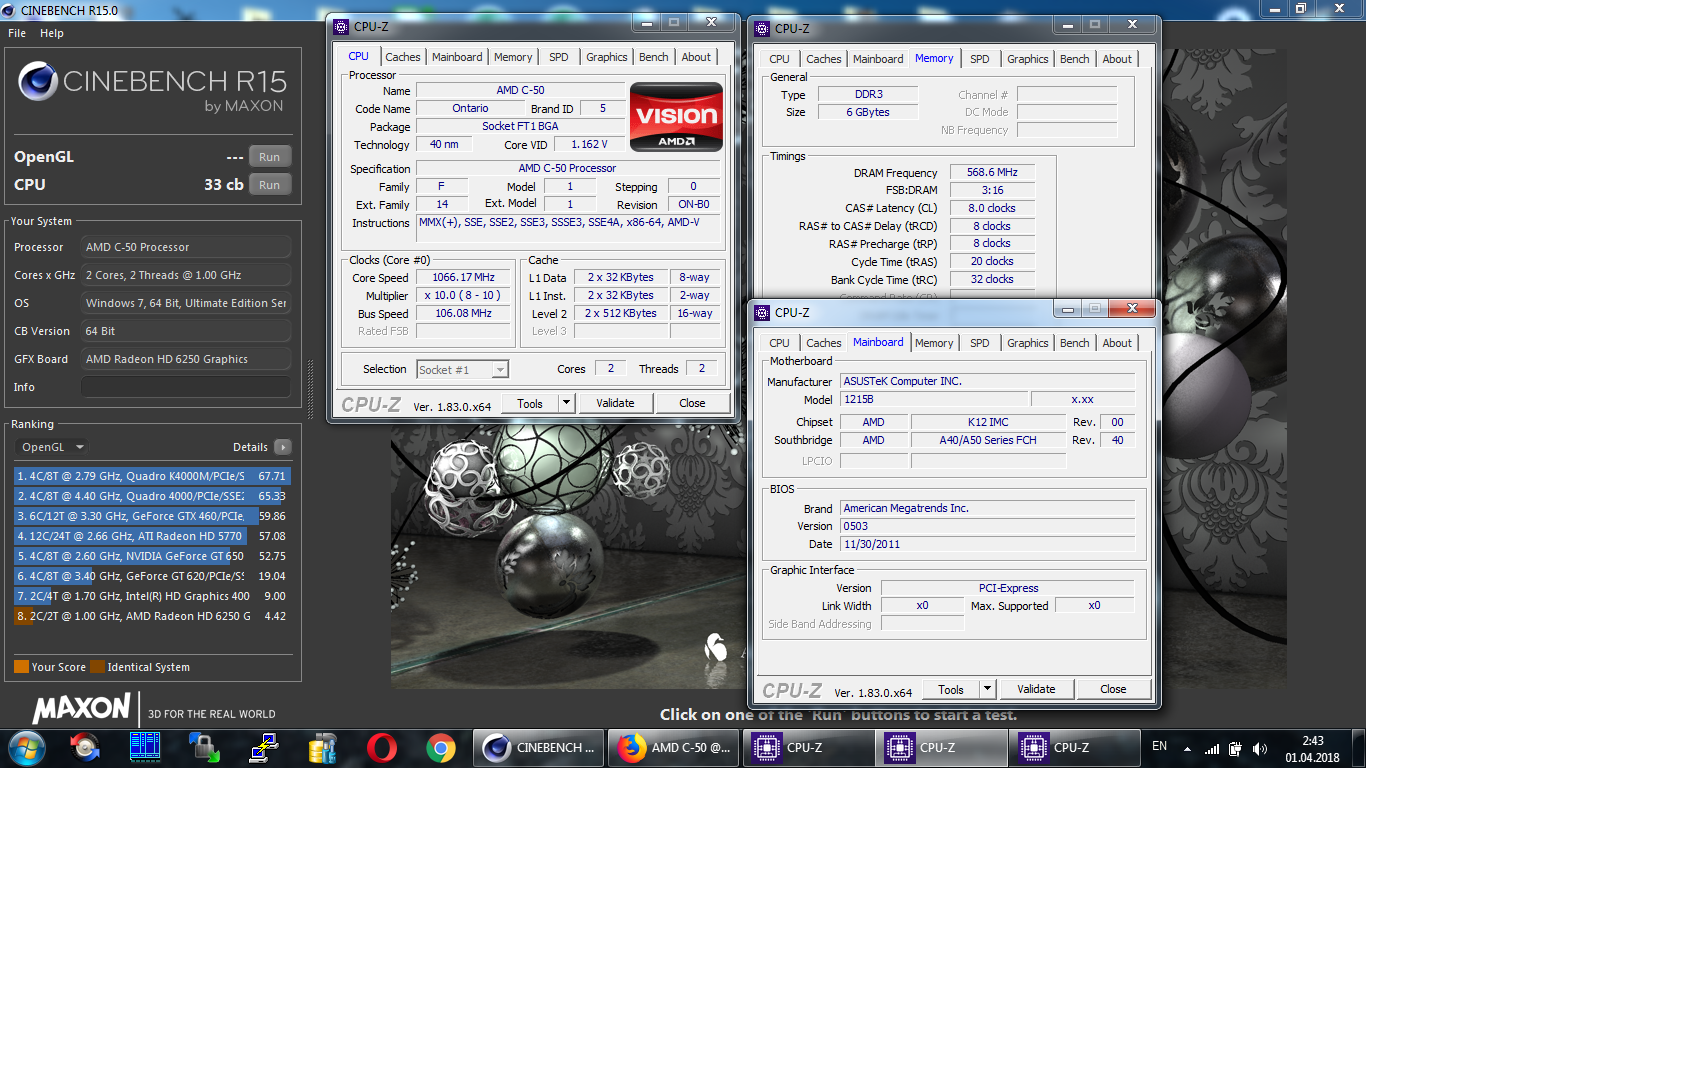Launch Google Chrome from the taskbar
The image size is (1688, 1078).
click(440, 748)
